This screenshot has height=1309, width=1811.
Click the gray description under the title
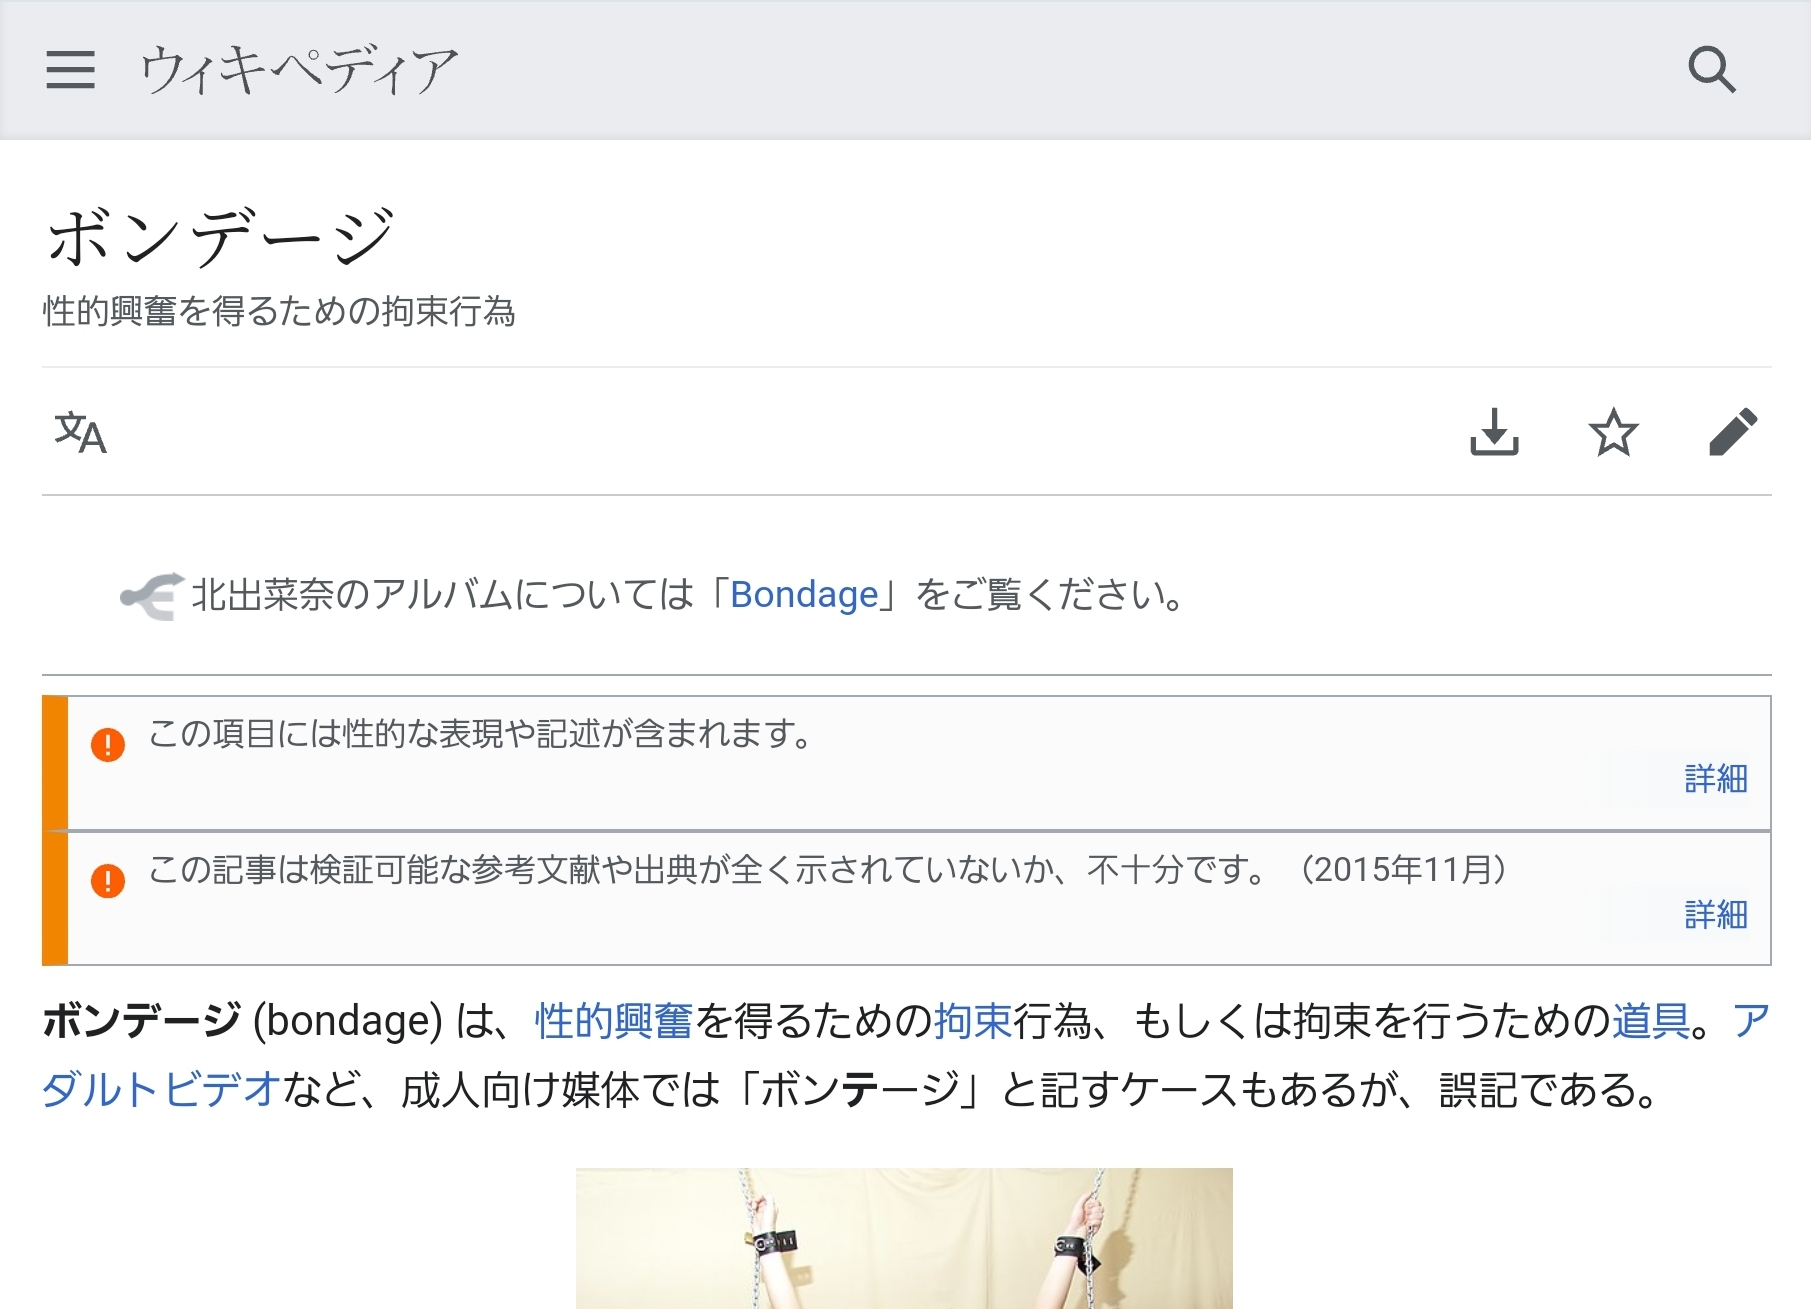point(279,312)
